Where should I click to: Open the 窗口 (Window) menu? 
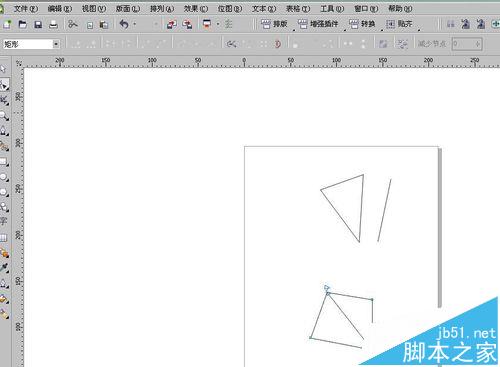(366, 8)
